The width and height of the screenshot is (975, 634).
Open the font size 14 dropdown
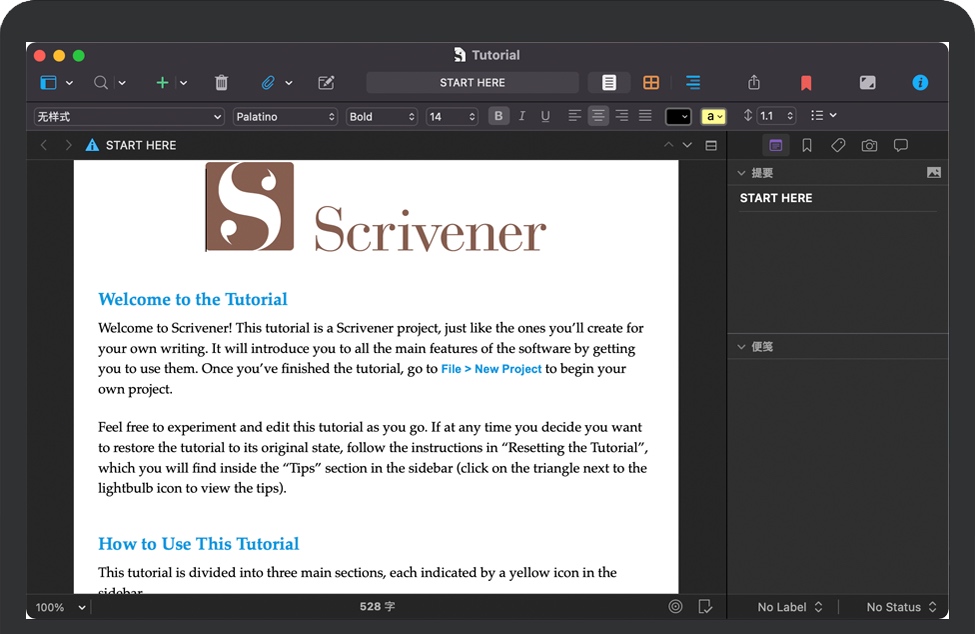[x=452, y=117]
